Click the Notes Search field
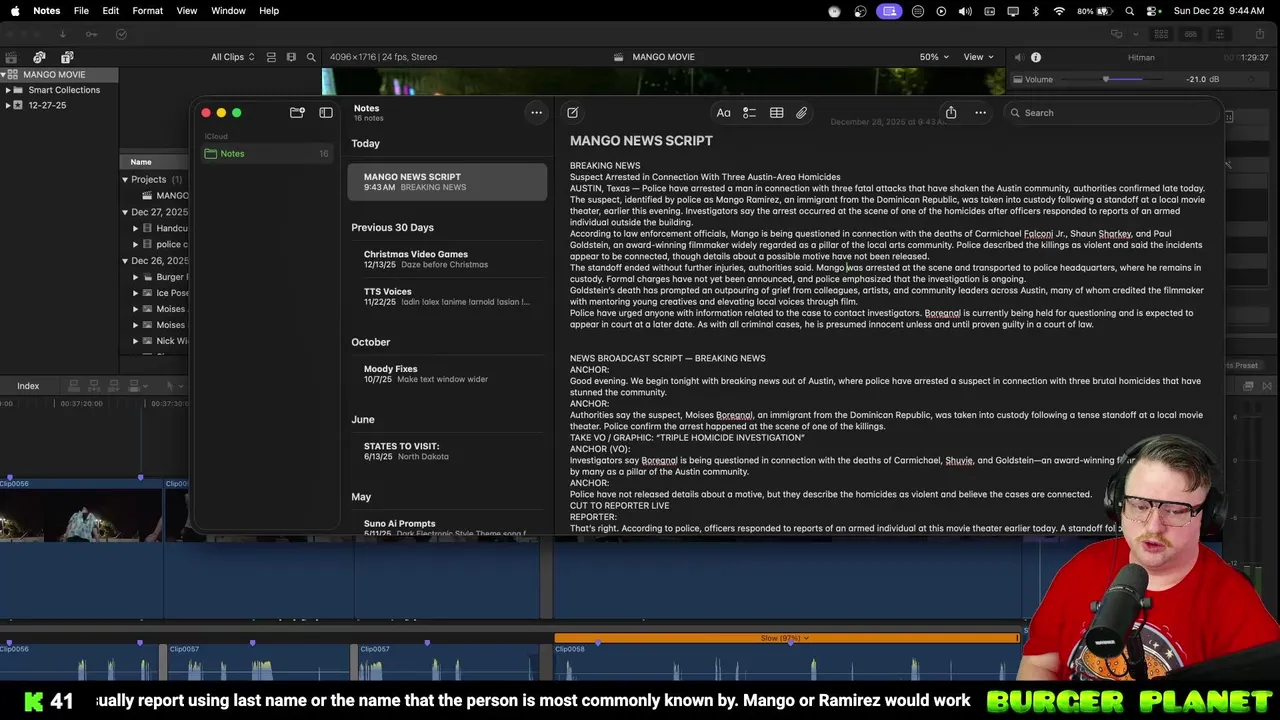1280x720 pixels. [x=1110, y=113]
